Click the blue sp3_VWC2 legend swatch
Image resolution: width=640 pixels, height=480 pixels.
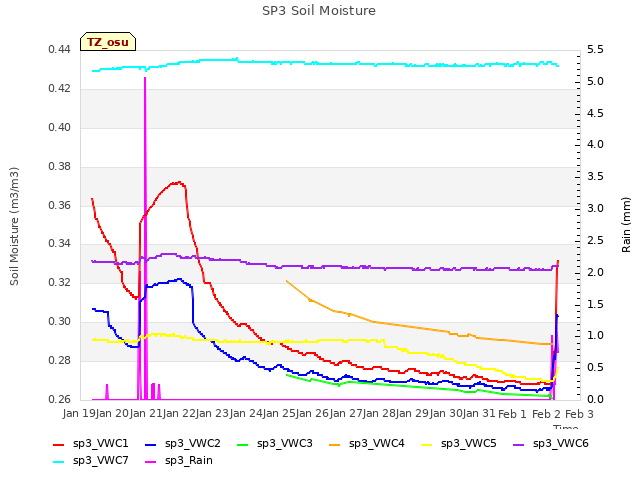click(151, 444)
